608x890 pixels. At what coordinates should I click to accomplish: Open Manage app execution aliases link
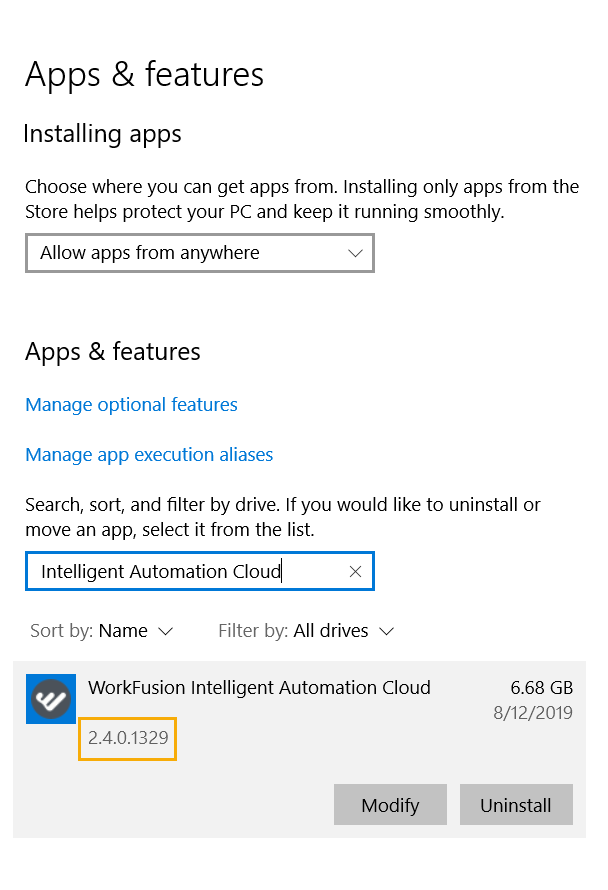[149, 455]
